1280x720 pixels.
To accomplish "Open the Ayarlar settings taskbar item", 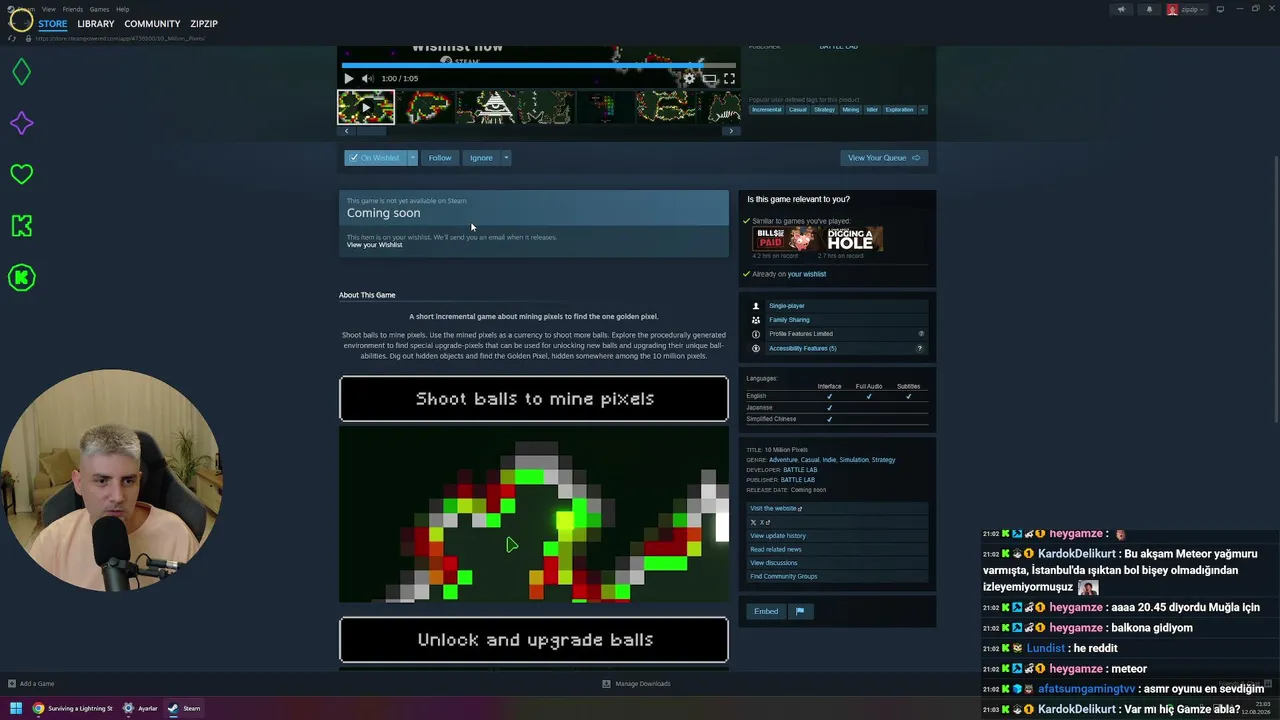I will pyautogui.click(x=141, y=708).
